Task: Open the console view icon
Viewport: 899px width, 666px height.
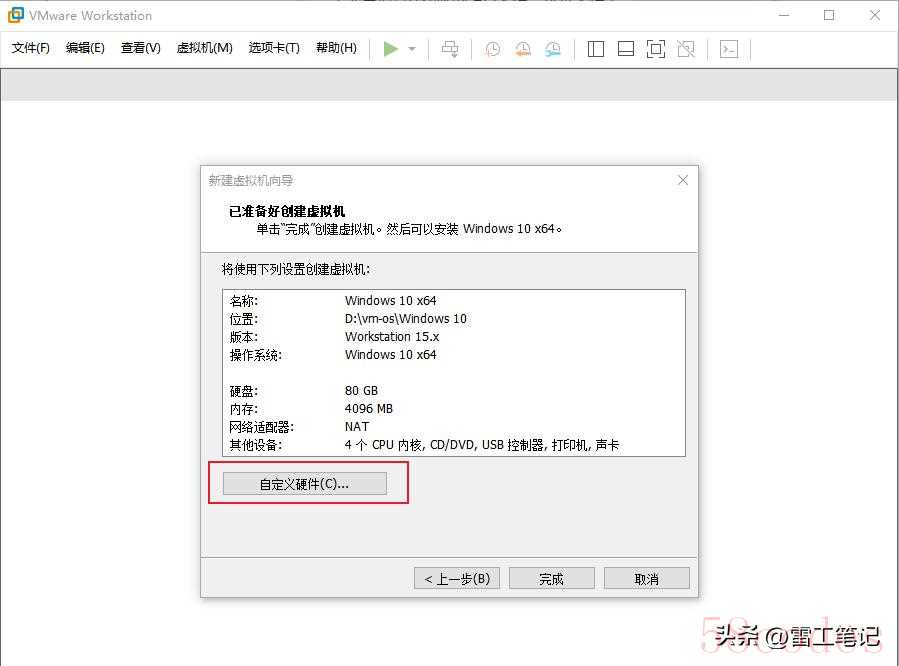Action: click(x=729, y=49)
